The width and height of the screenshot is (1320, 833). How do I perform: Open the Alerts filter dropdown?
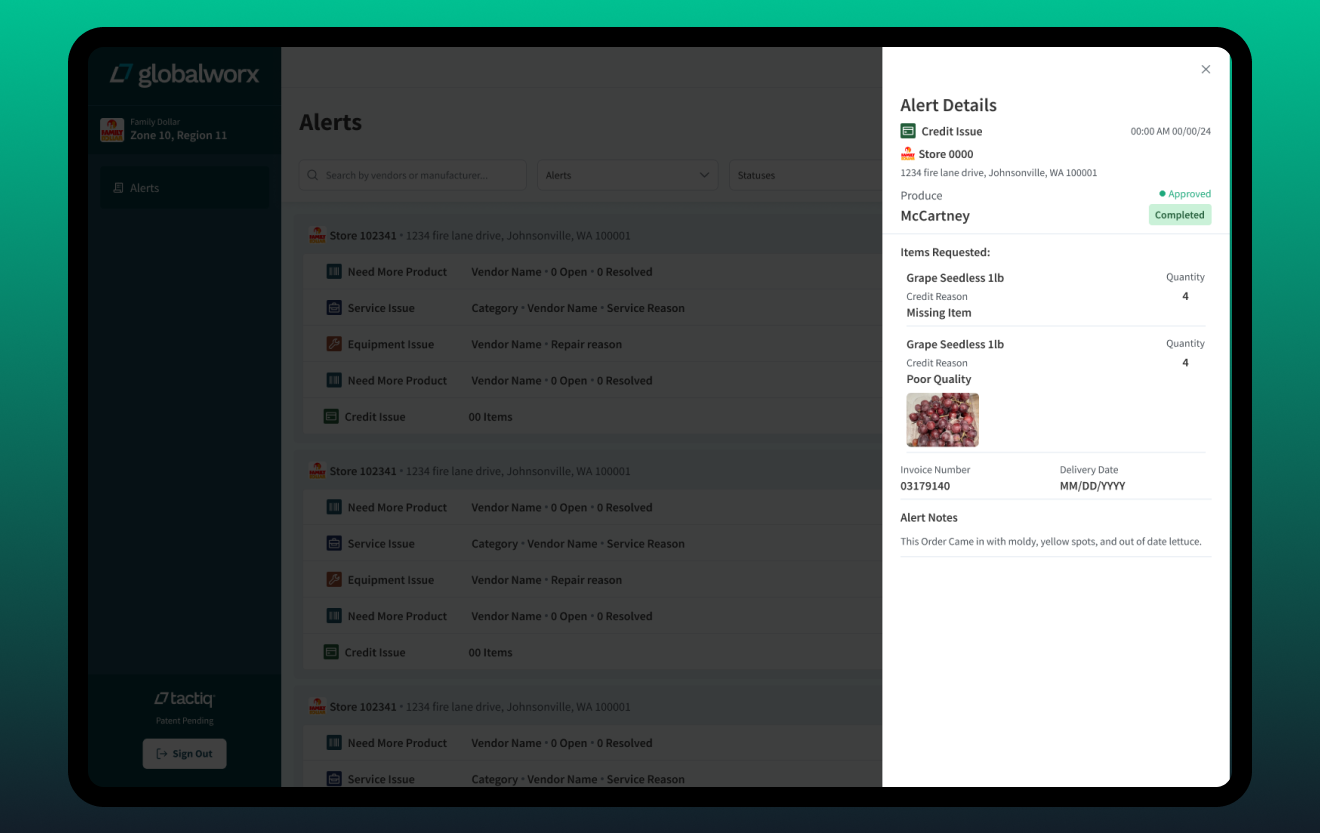tap(628, 175)
